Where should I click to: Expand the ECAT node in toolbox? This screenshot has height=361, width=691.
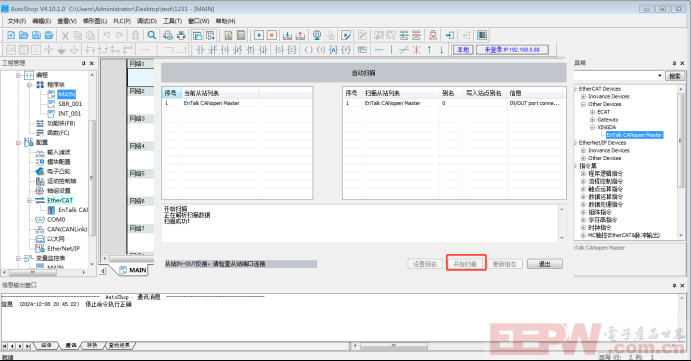click(592, 112)
